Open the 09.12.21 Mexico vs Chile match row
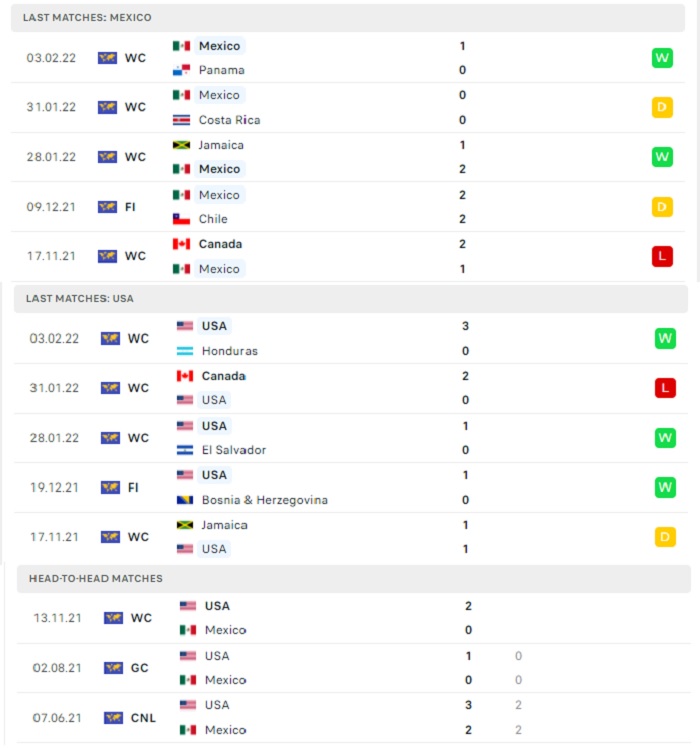This screenshot has width=700, height=748. (x=348, y=207)
